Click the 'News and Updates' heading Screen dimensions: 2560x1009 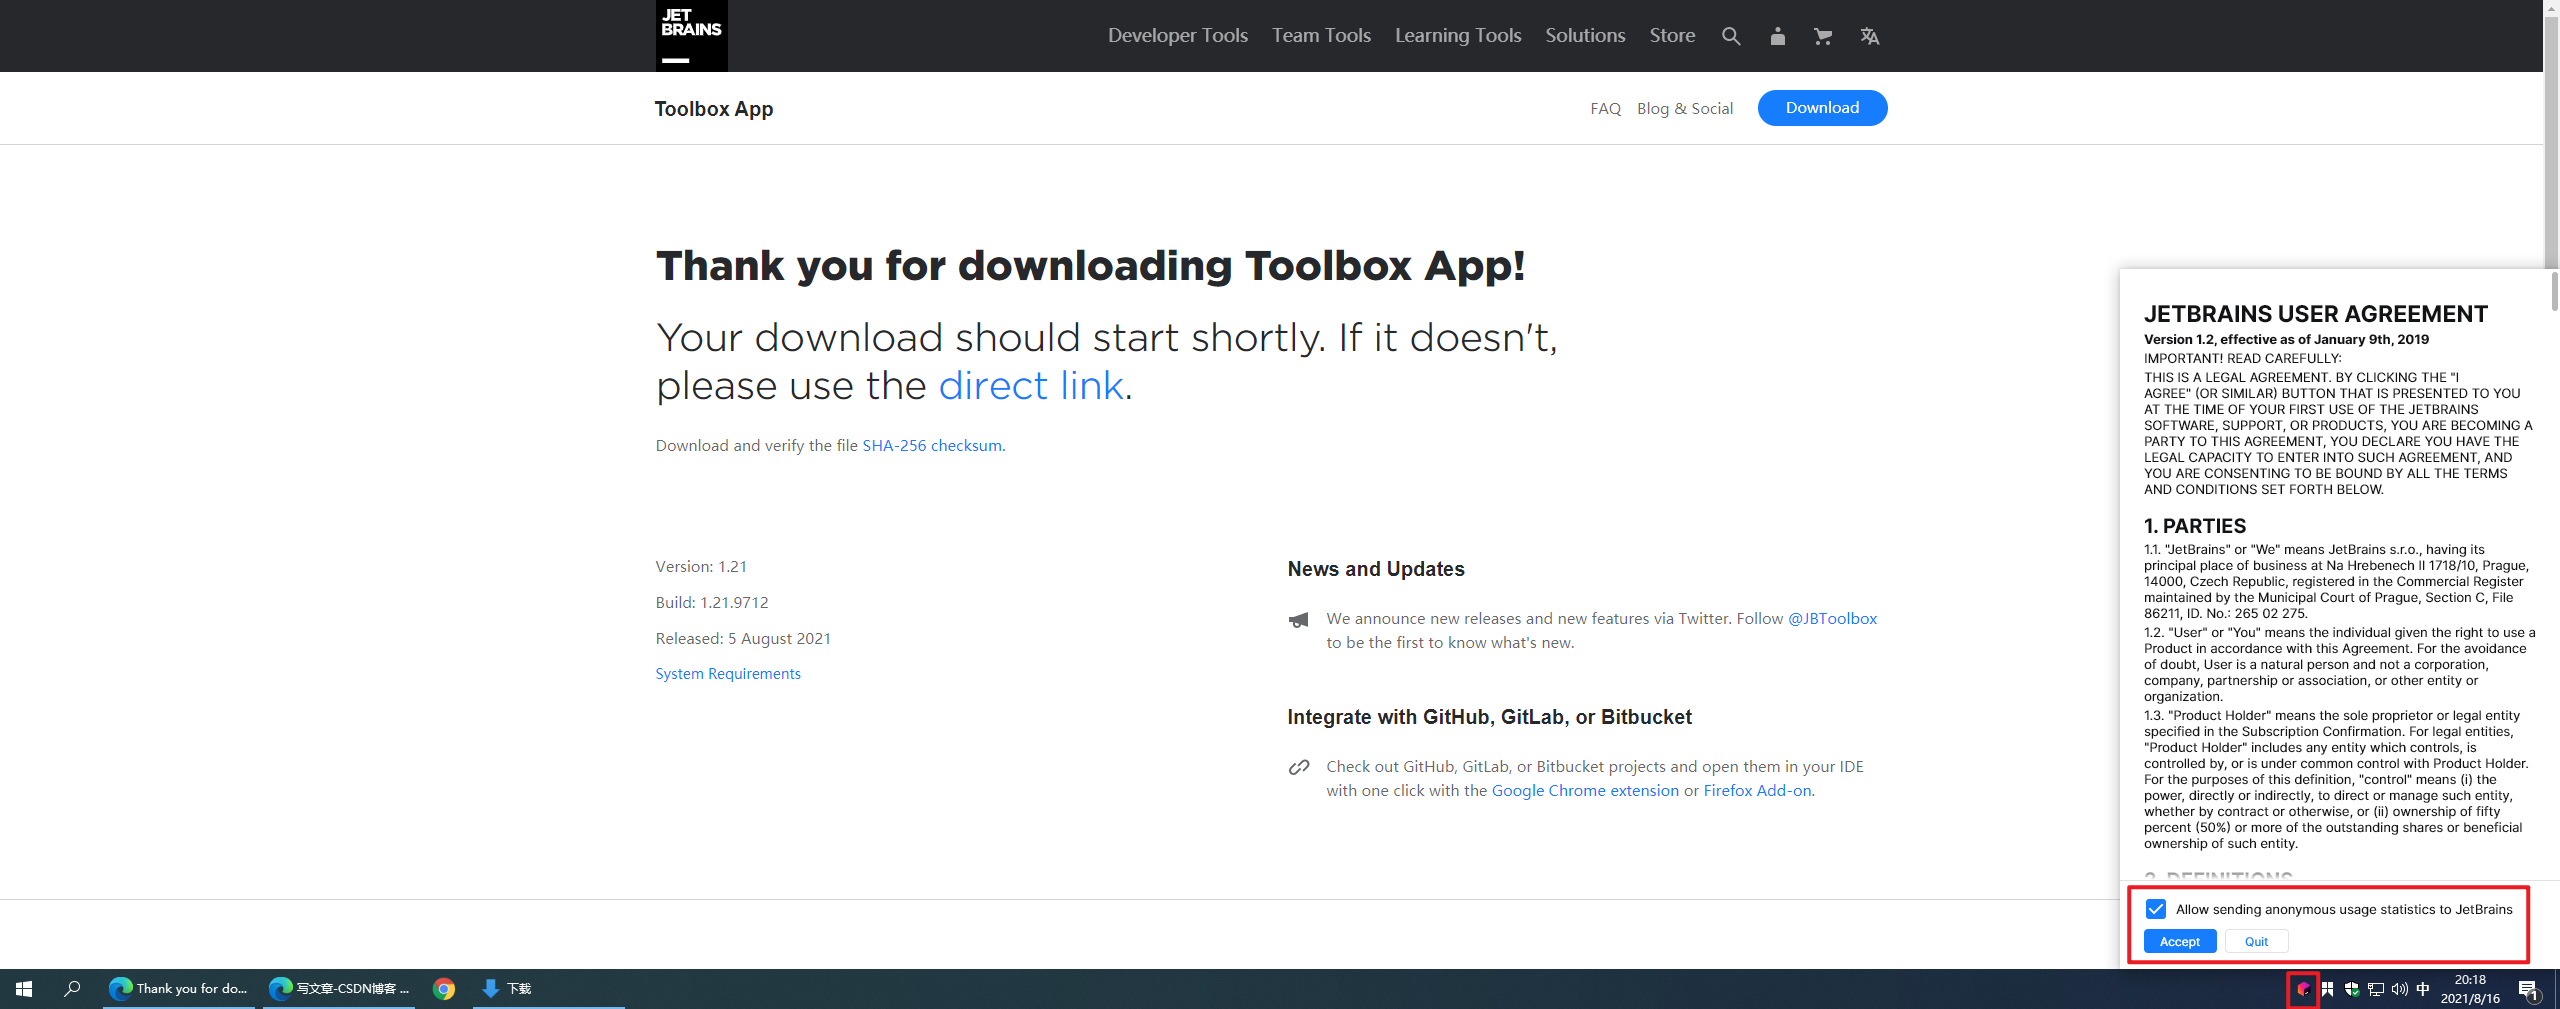1376,569
